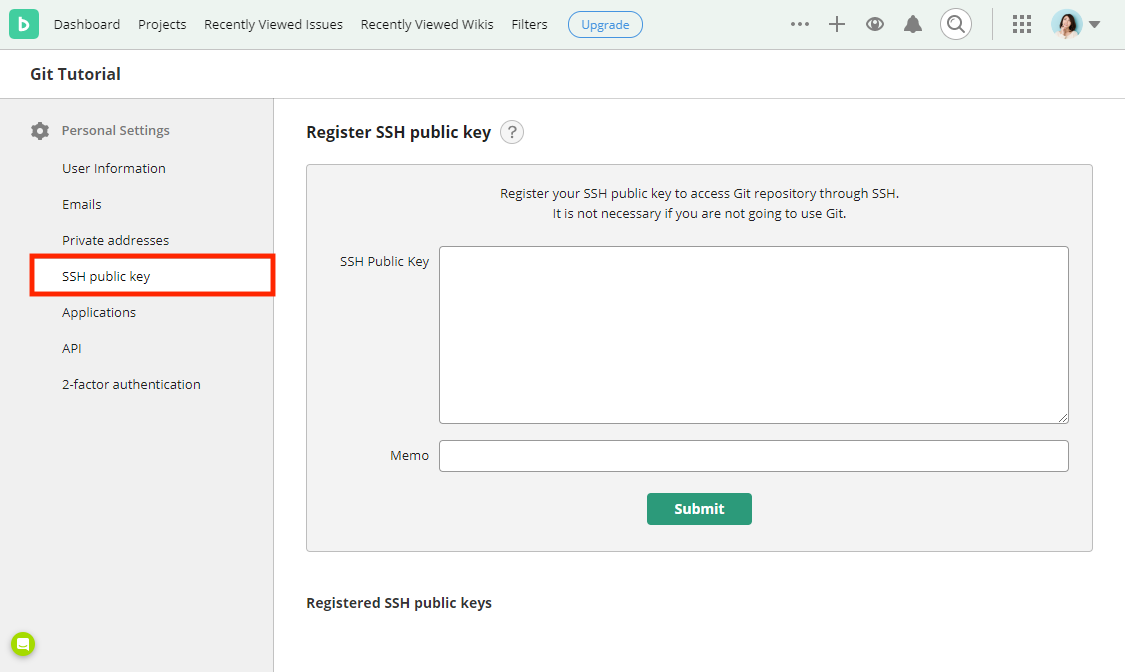1125x672 pixels.
Task: Open the Filters menu
Action: click(x=529, y=24)
